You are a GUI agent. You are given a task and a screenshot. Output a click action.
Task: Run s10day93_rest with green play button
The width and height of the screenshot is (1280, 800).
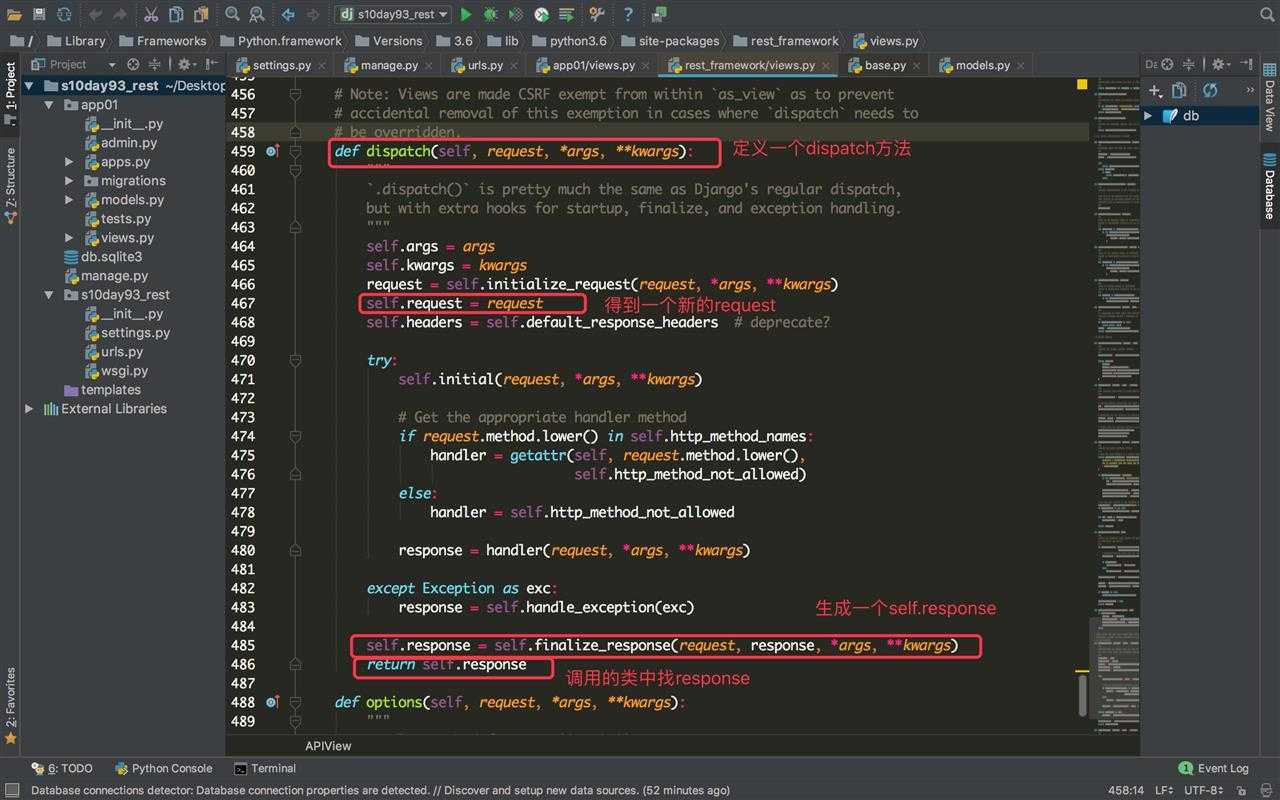pyautogui.click(x=466, y=14)
